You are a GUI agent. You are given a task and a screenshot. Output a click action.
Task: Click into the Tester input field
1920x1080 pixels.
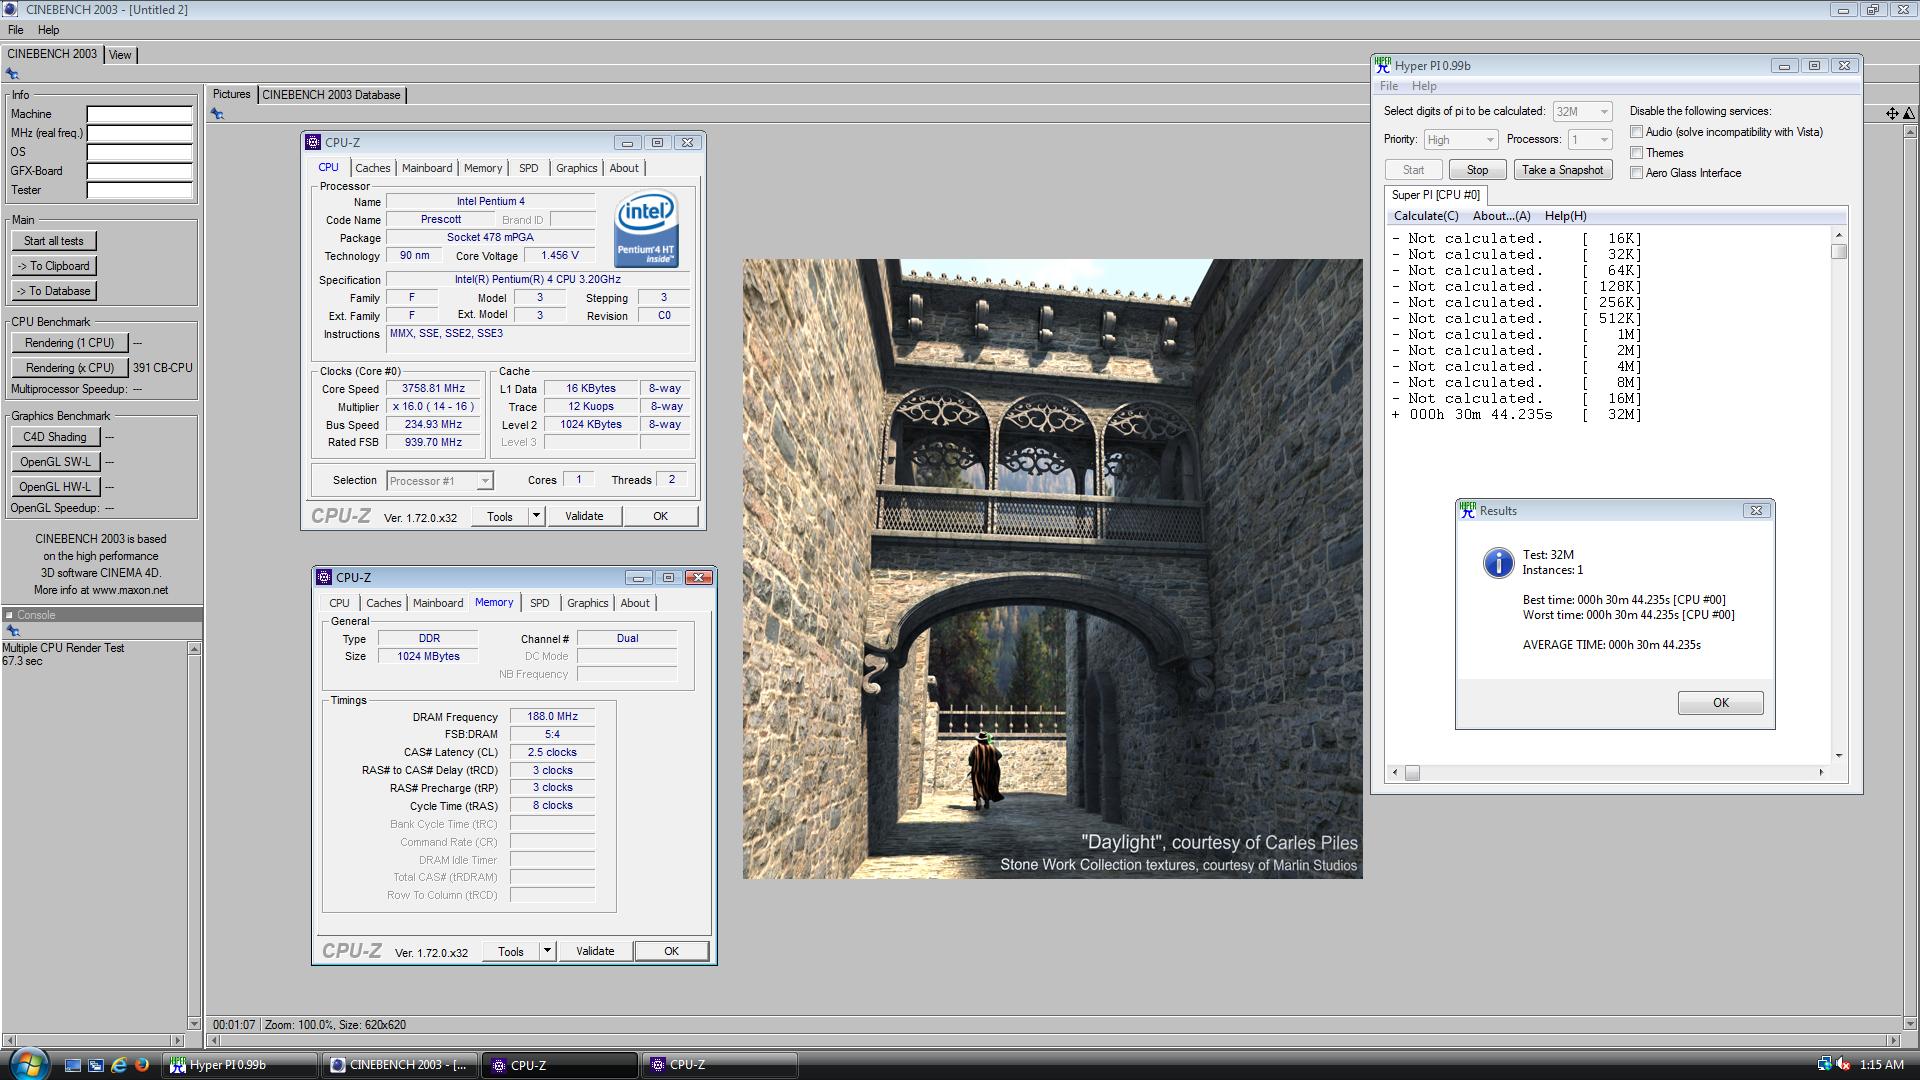click(139, 190)
